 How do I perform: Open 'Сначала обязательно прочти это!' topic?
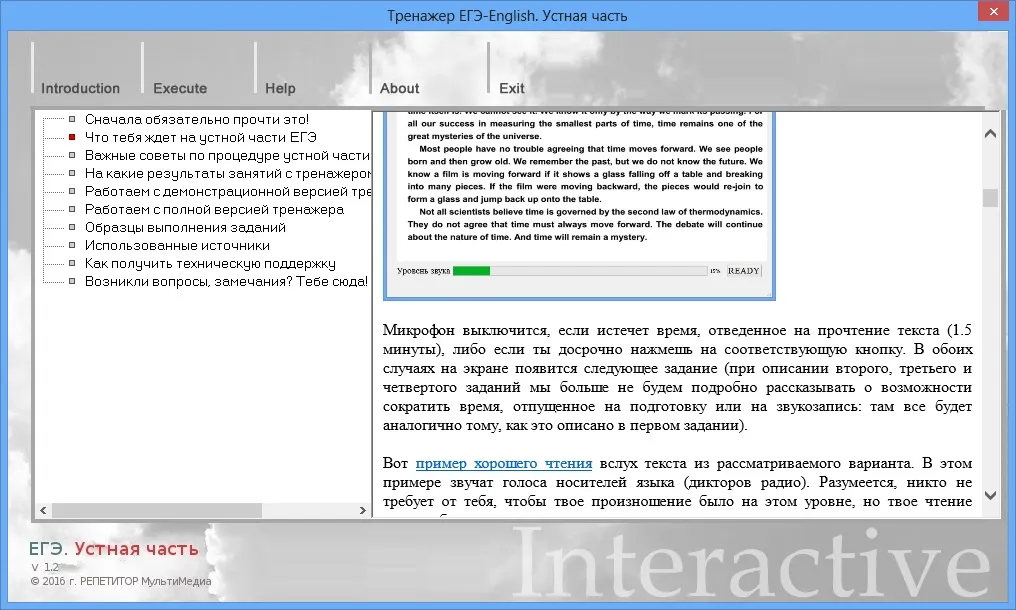coord(197,119)
